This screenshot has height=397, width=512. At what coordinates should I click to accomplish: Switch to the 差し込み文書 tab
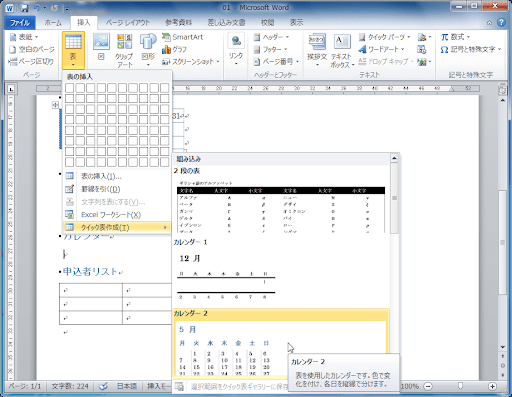coord(227,23)
